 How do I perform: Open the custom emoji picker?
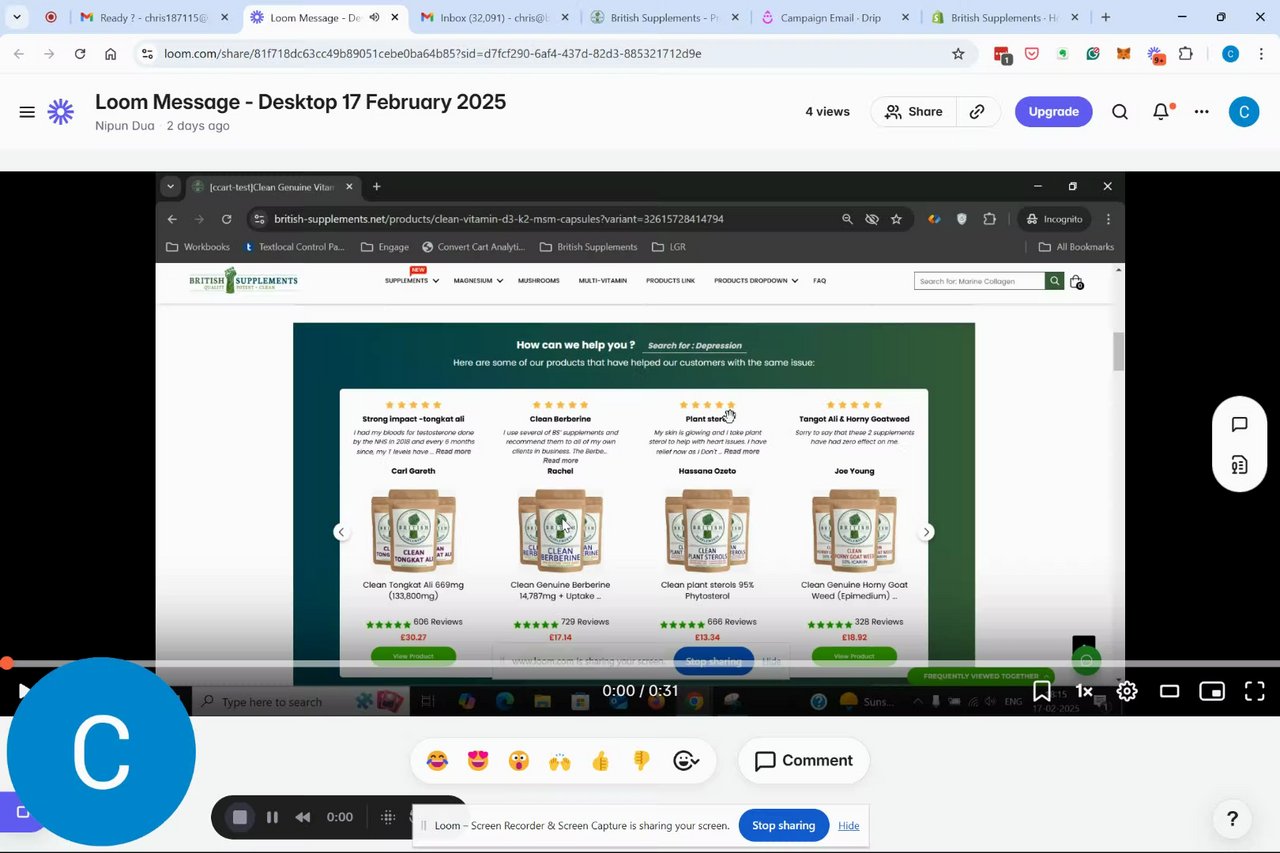point(686,761)
